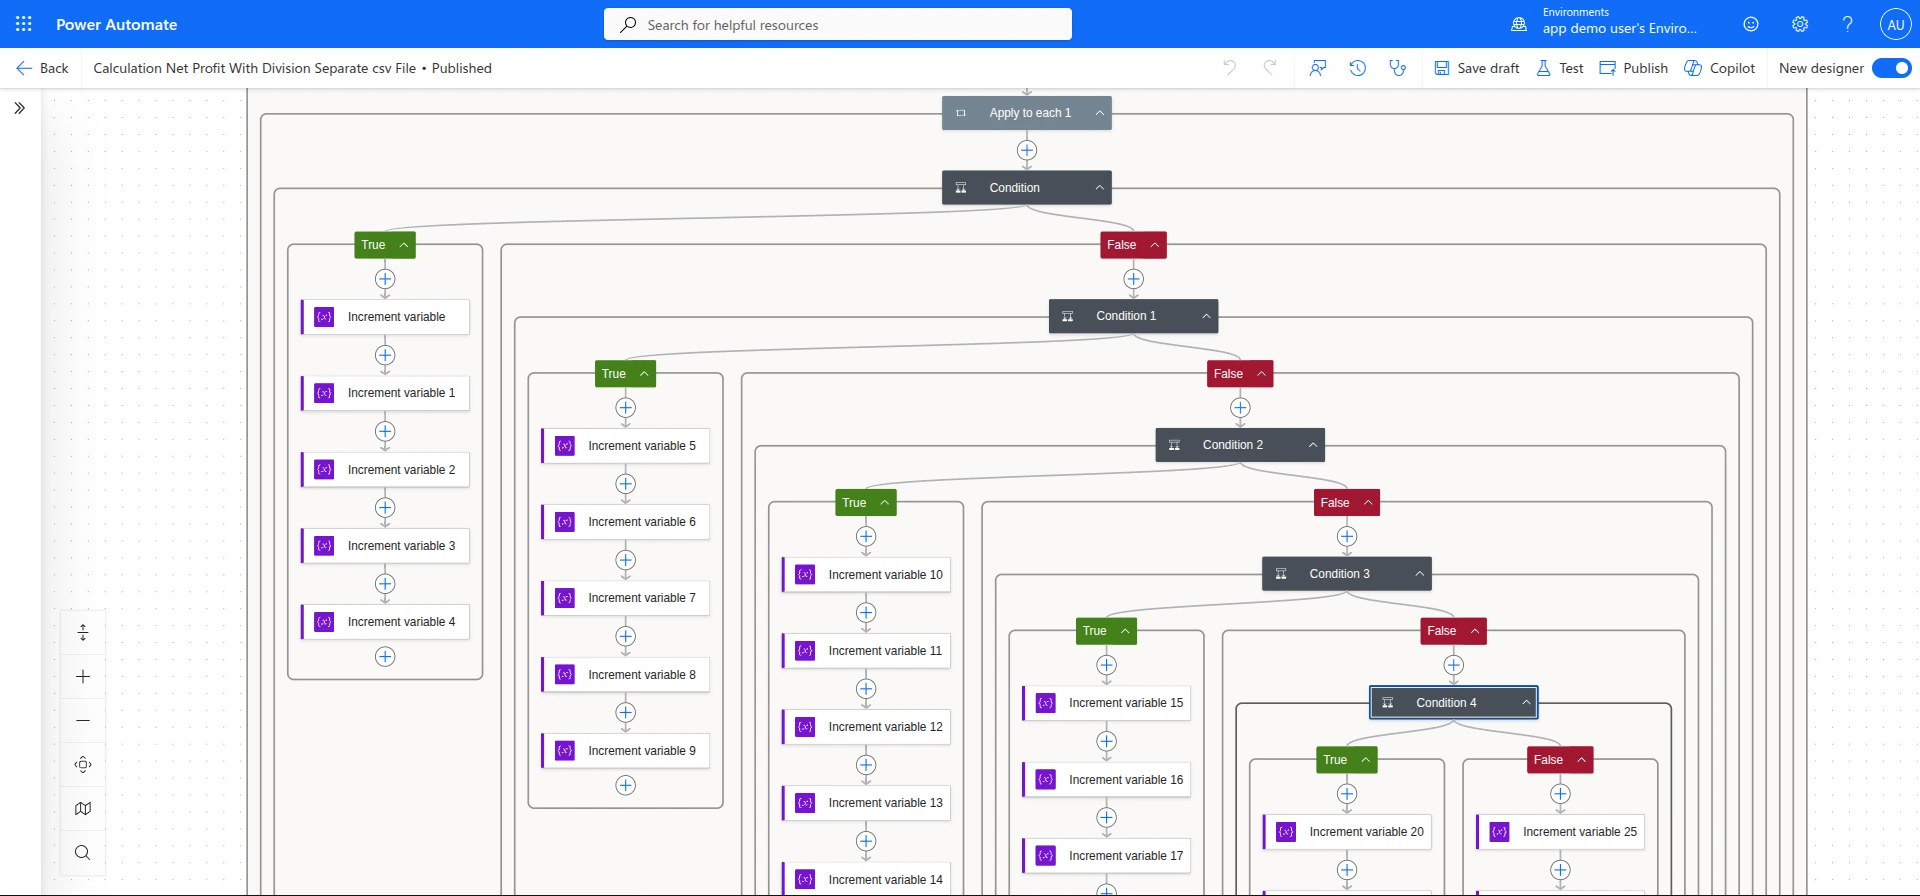Screen dimensions: 1920x896
Task: Select the Increment variable 12 card
Action: (x=866, y=727)
